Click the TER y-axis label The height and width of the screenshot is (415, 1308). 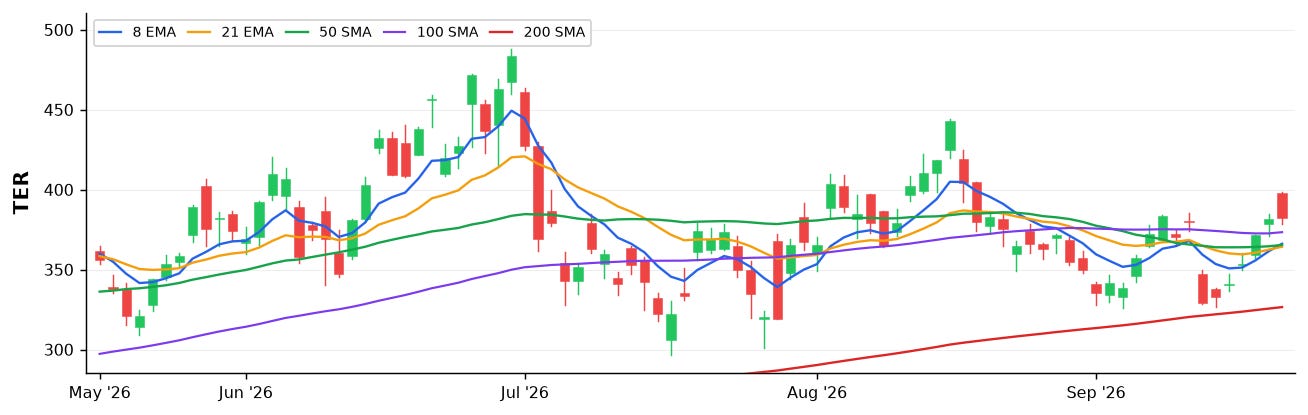point(22,192)
